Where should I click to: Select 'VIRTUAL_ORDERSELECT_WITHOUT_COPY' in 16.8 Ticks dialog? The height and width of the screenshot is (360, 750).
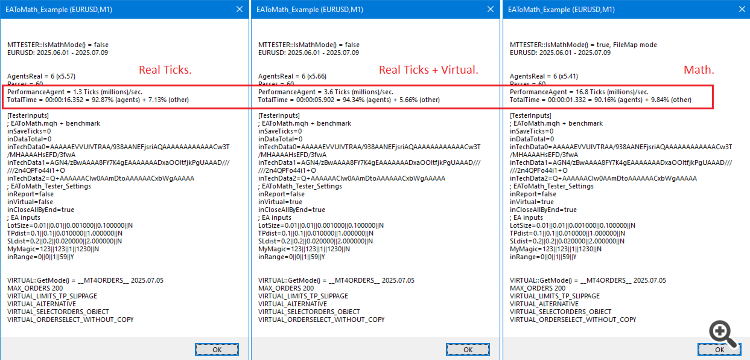pos(573,319)
